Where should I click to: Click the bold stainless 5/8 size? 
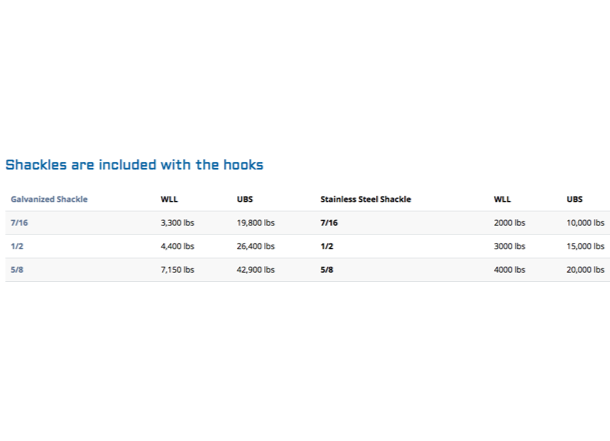327,270
